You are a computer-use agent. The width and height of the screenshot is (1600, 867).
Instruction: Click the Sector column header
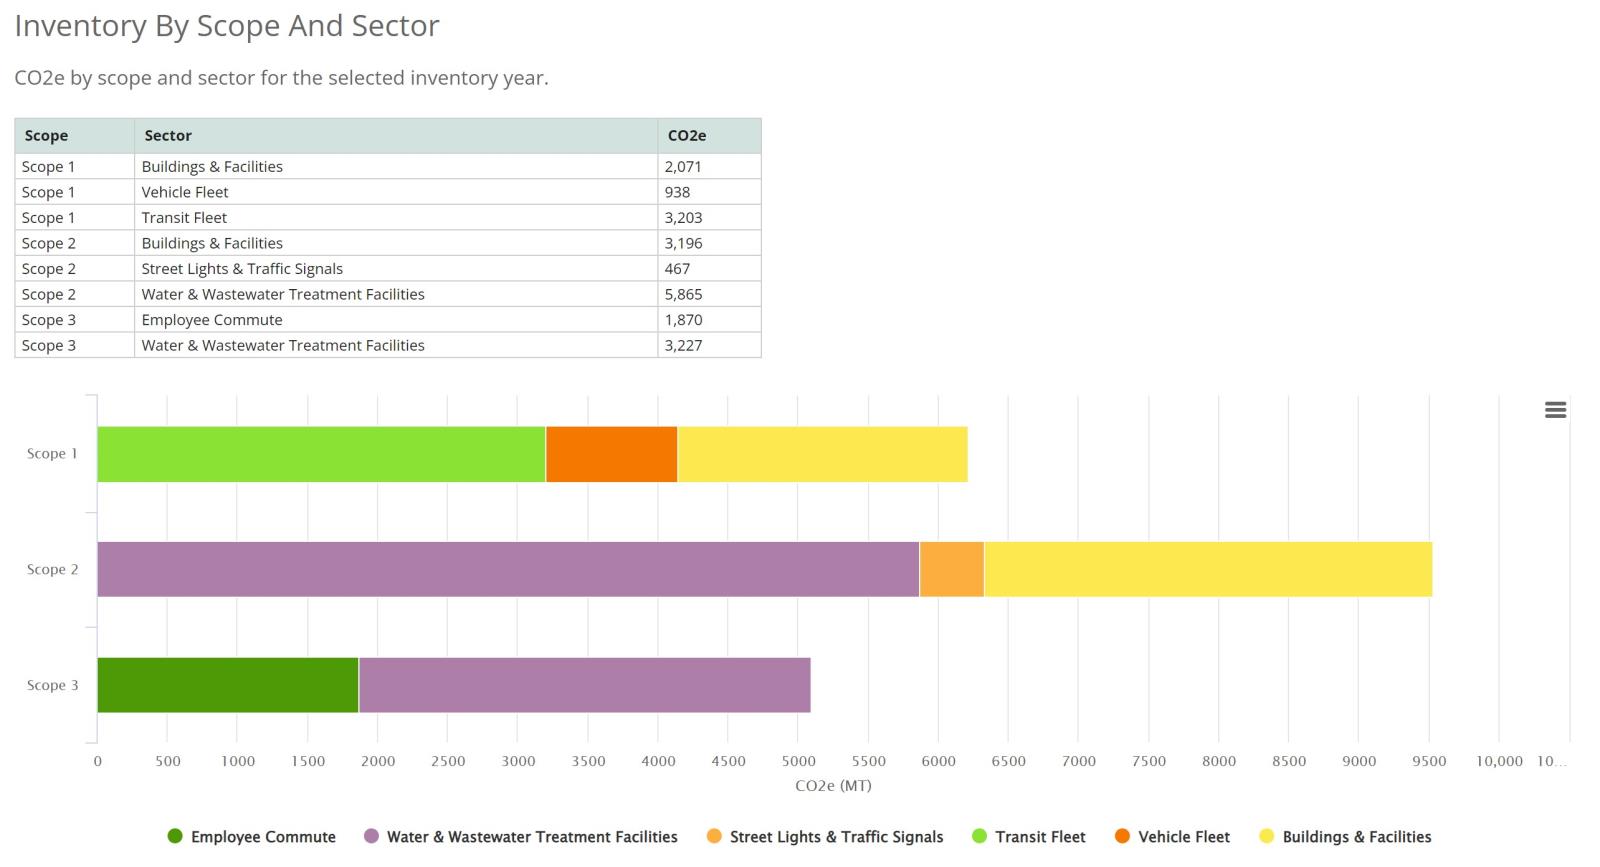pos(168,136)
